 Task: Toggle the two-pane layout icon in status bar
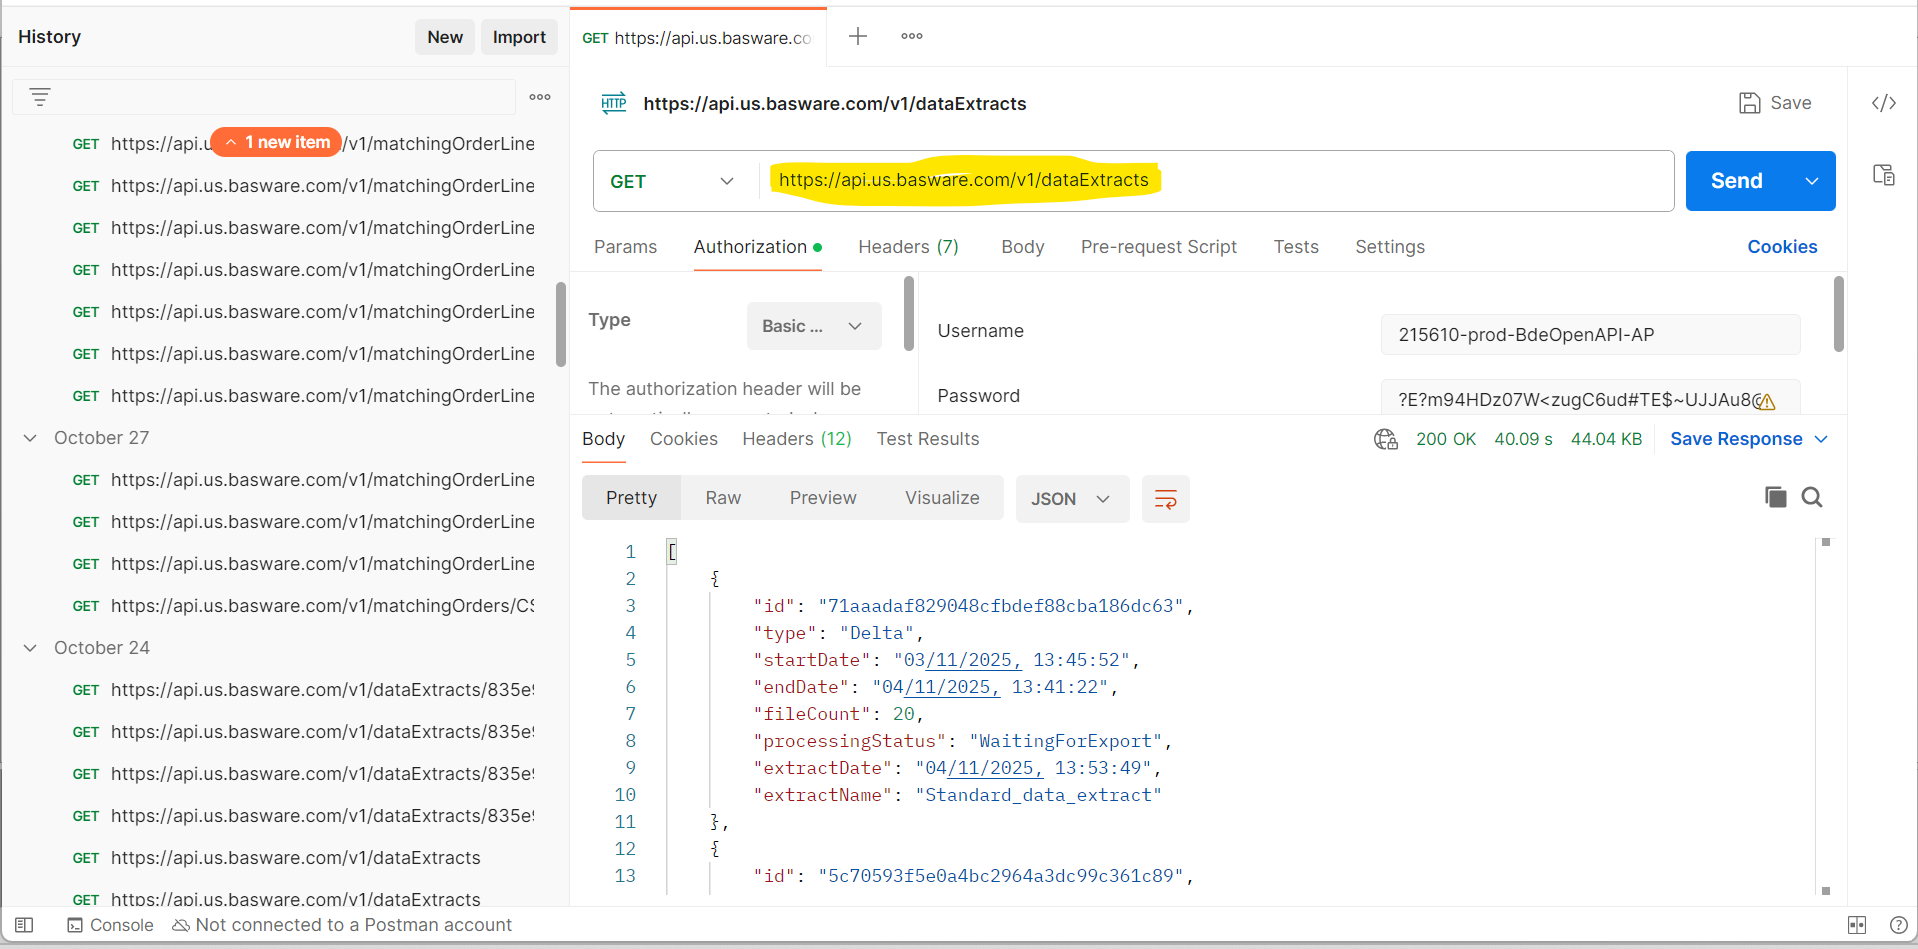1857,925
